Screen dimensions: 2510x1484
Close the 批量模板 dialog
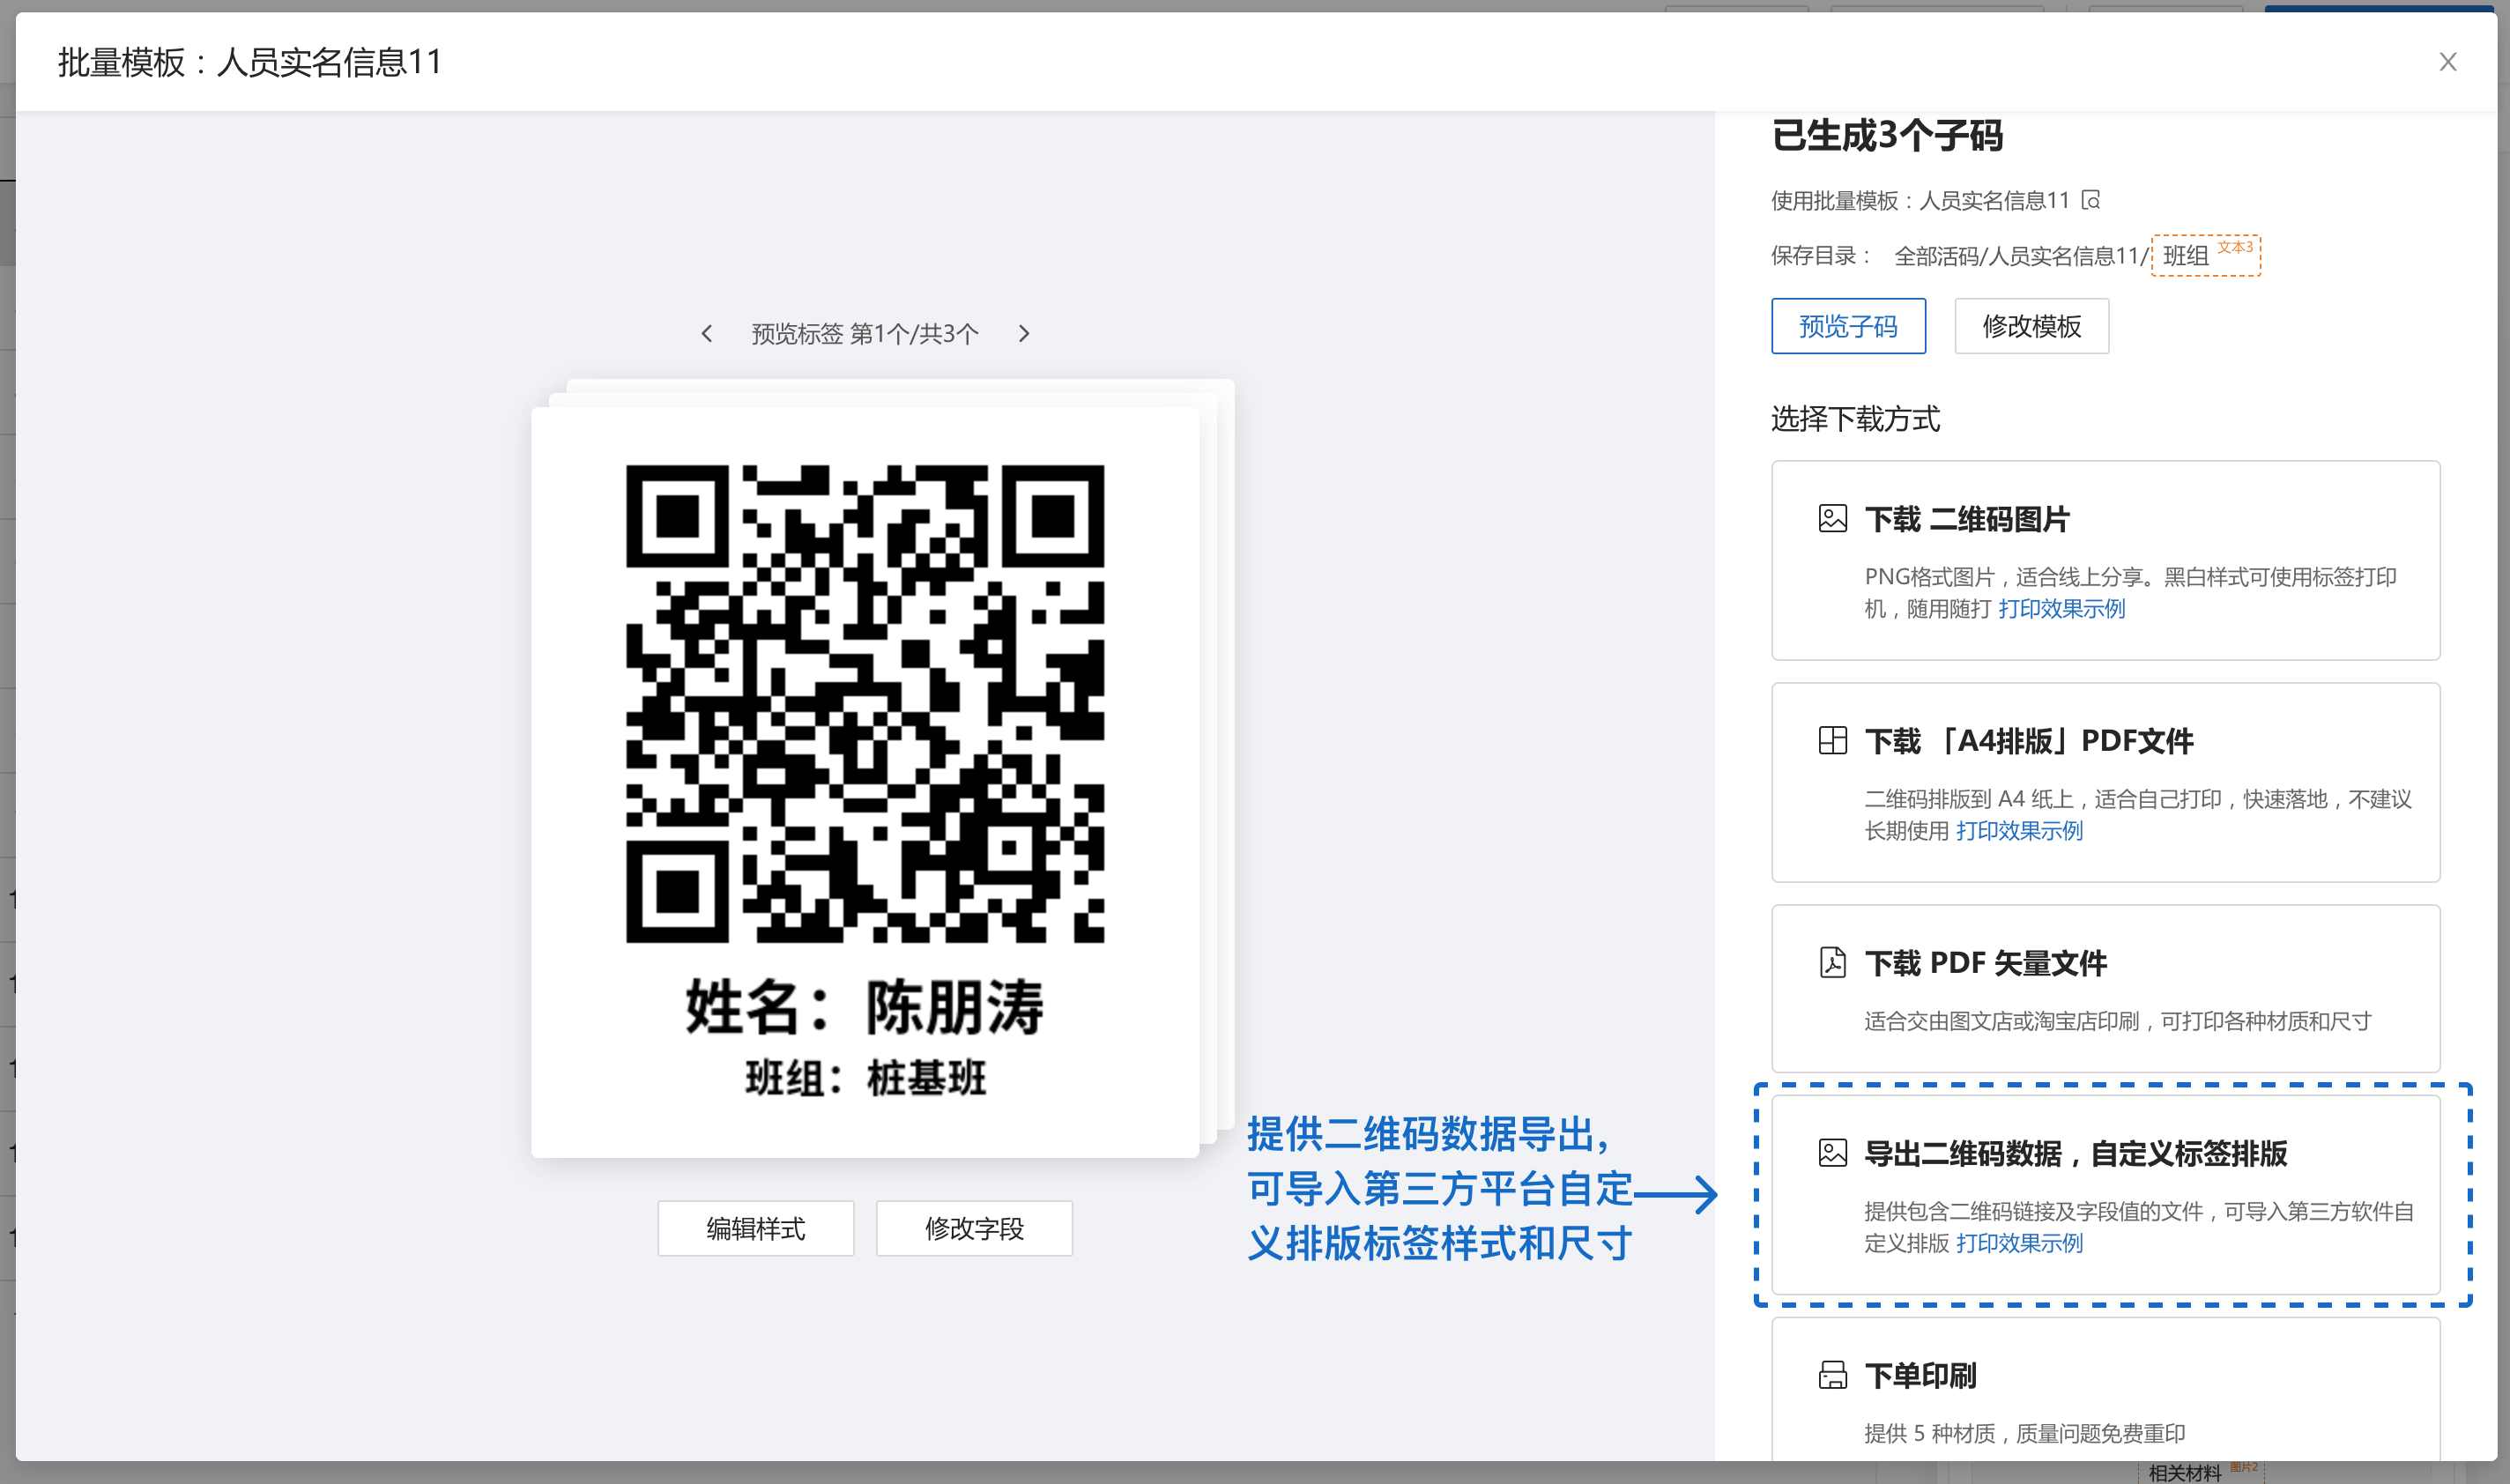(x=2447, y=62)
